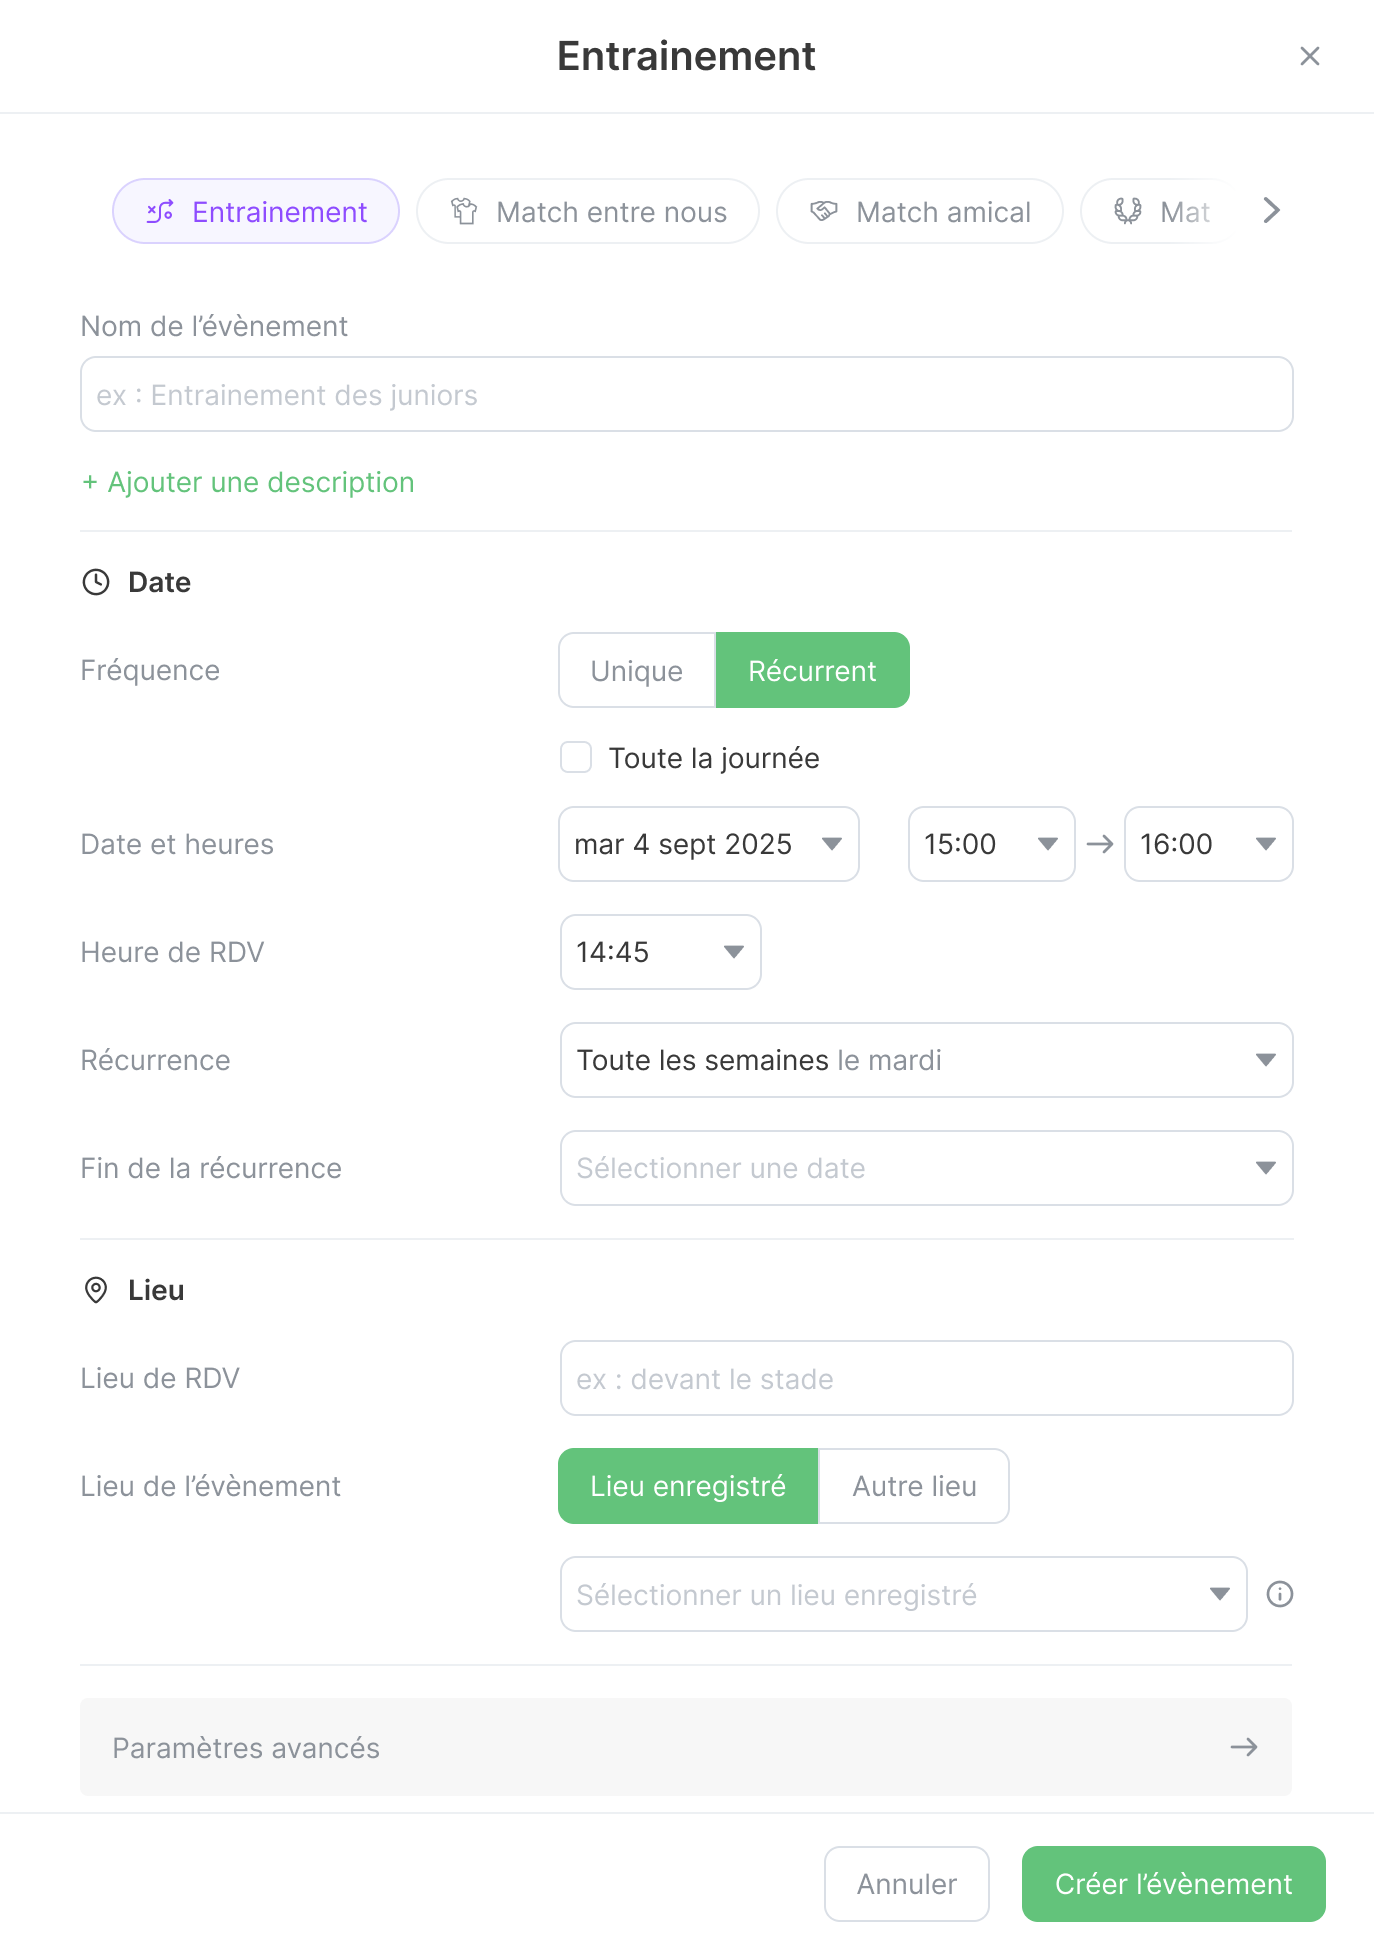Open the date dropdown mar 4 sept 2025

[x=708, y=844]
